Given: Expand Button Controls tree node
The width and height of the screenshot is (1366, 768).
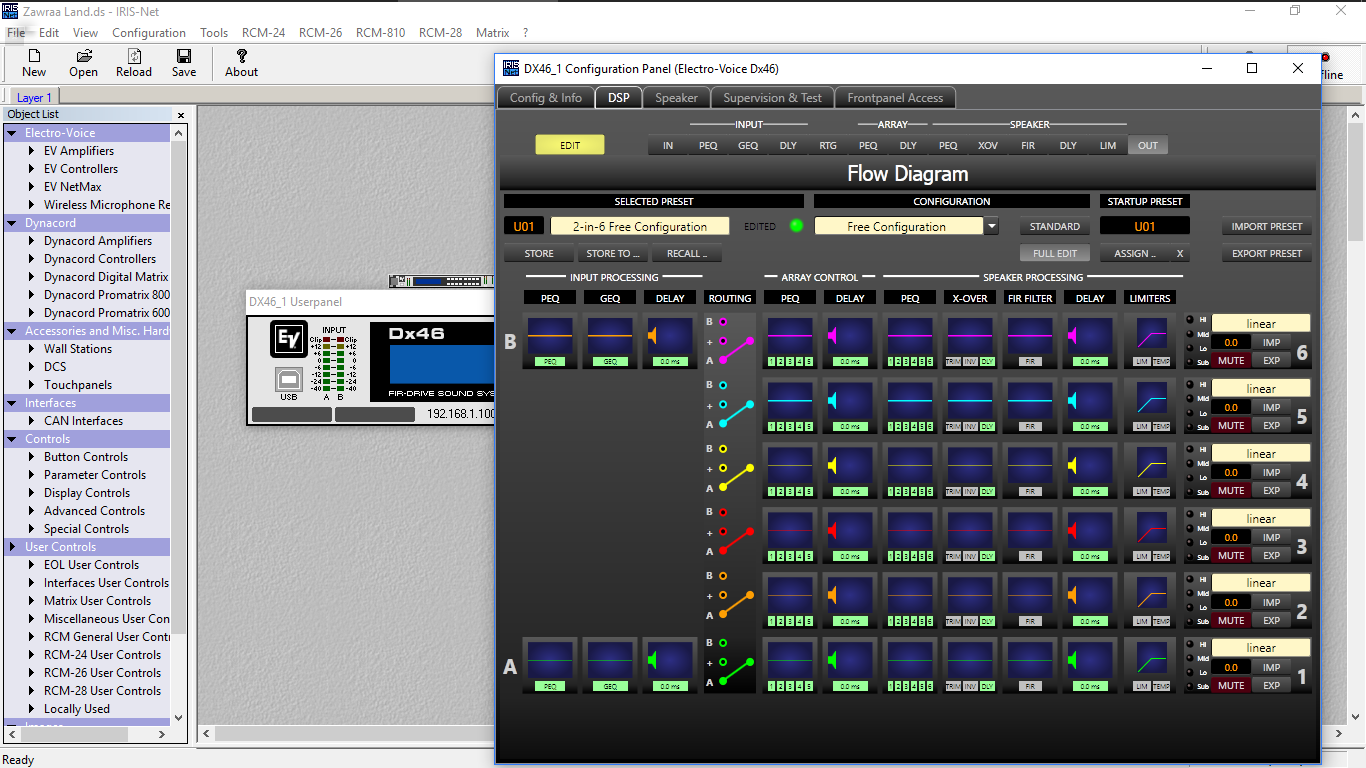Looking at the screenshot, I should [32, 457].
